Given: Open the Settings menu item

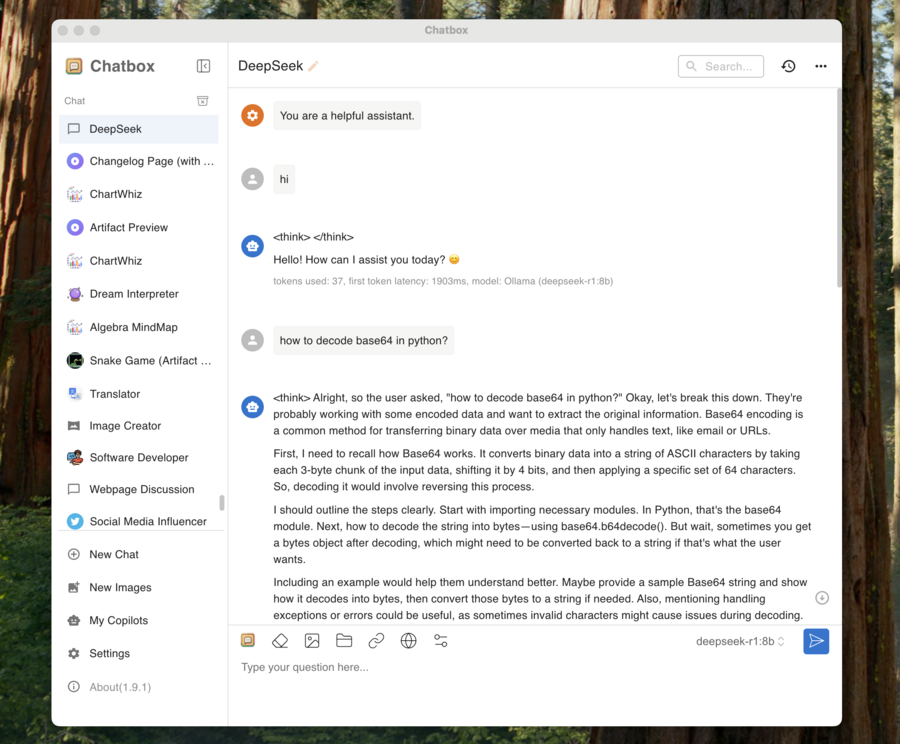Looking at the screenshot, I should click(109, 653).
